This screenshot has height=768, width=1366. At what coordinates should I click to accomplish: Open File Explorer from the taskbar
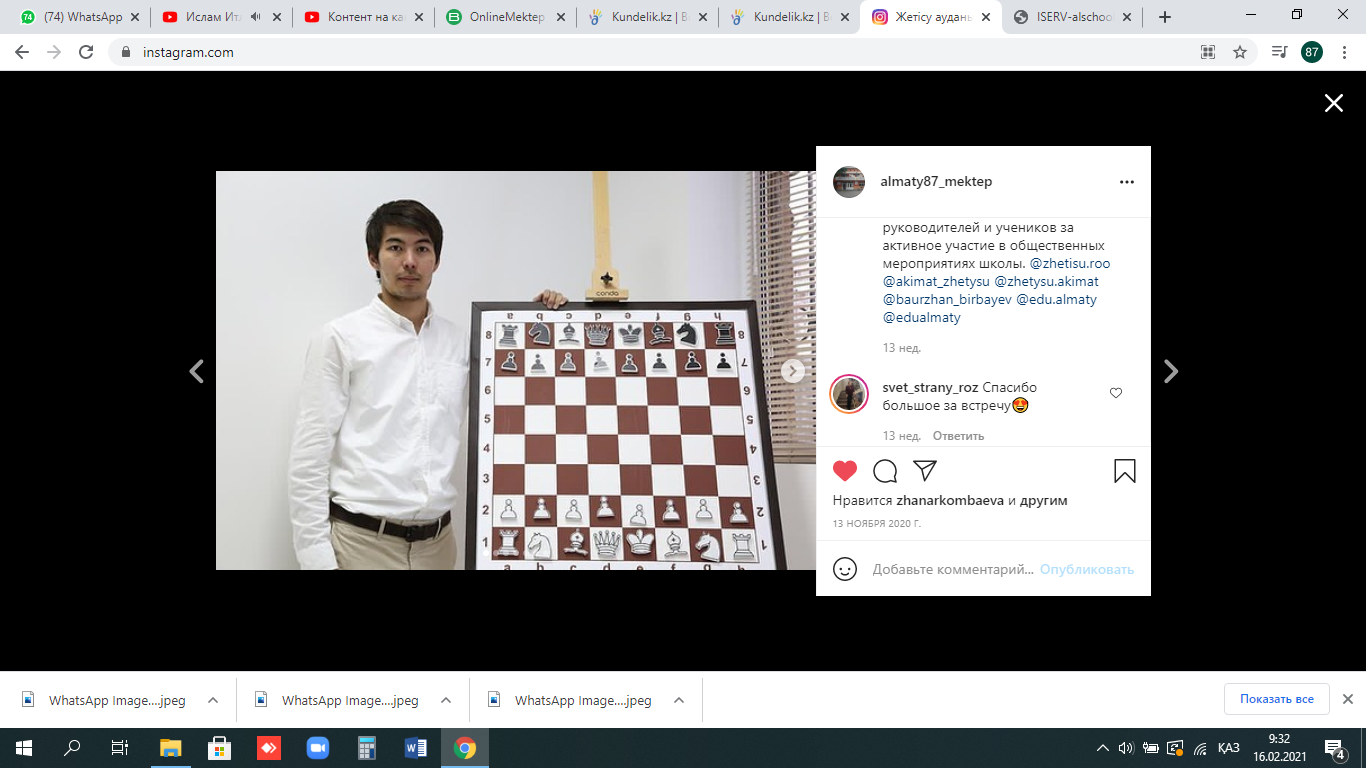[171, 748]
